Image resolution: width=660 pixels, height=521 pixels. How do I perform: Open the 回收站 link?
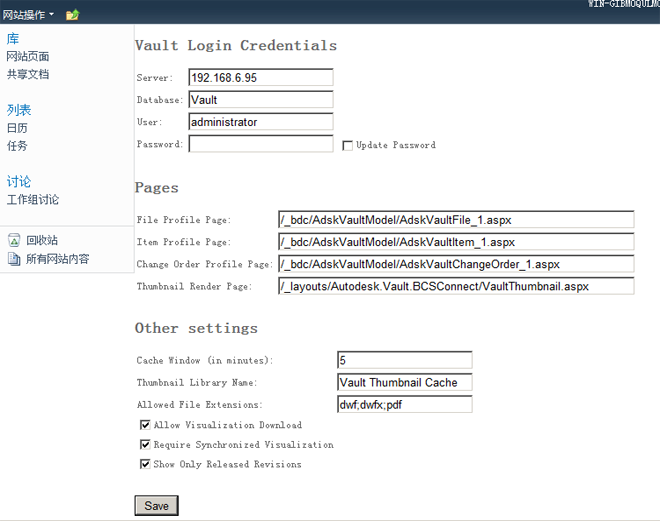[42, 240]
